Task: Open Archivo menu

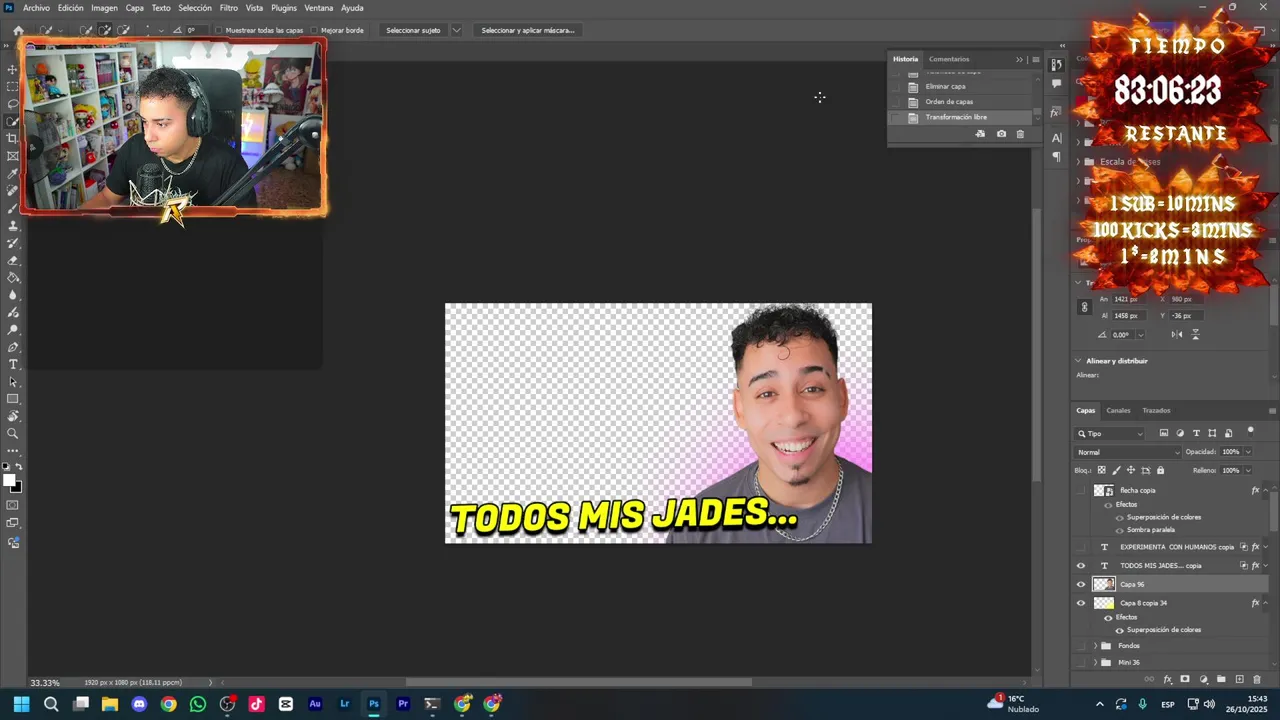Action: (36, 8)
